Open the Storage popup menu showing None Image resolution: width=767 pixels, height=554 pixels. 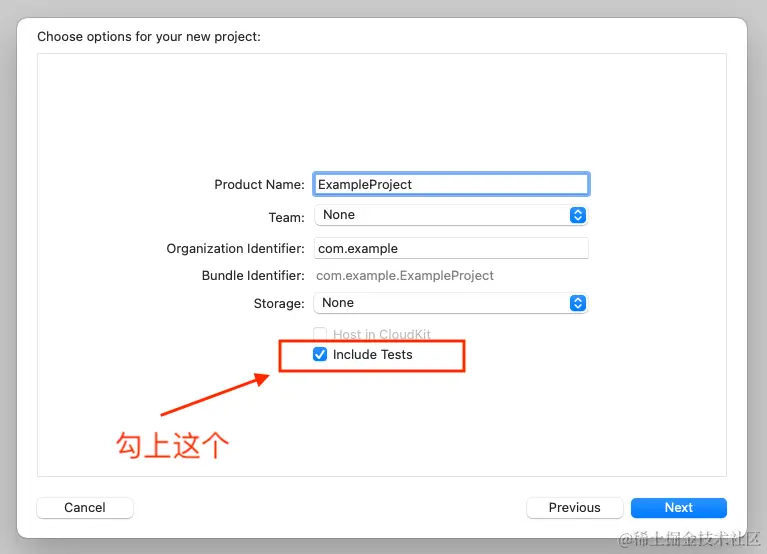click(x=451, y=303)
